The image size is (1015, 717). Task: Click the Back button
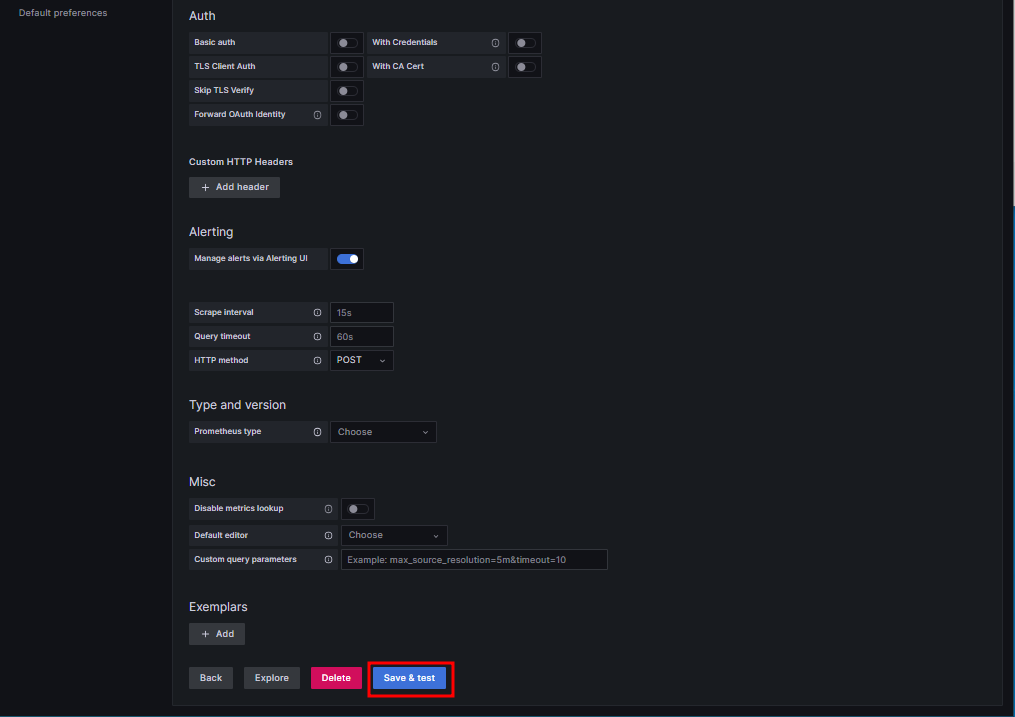point(211,678)
